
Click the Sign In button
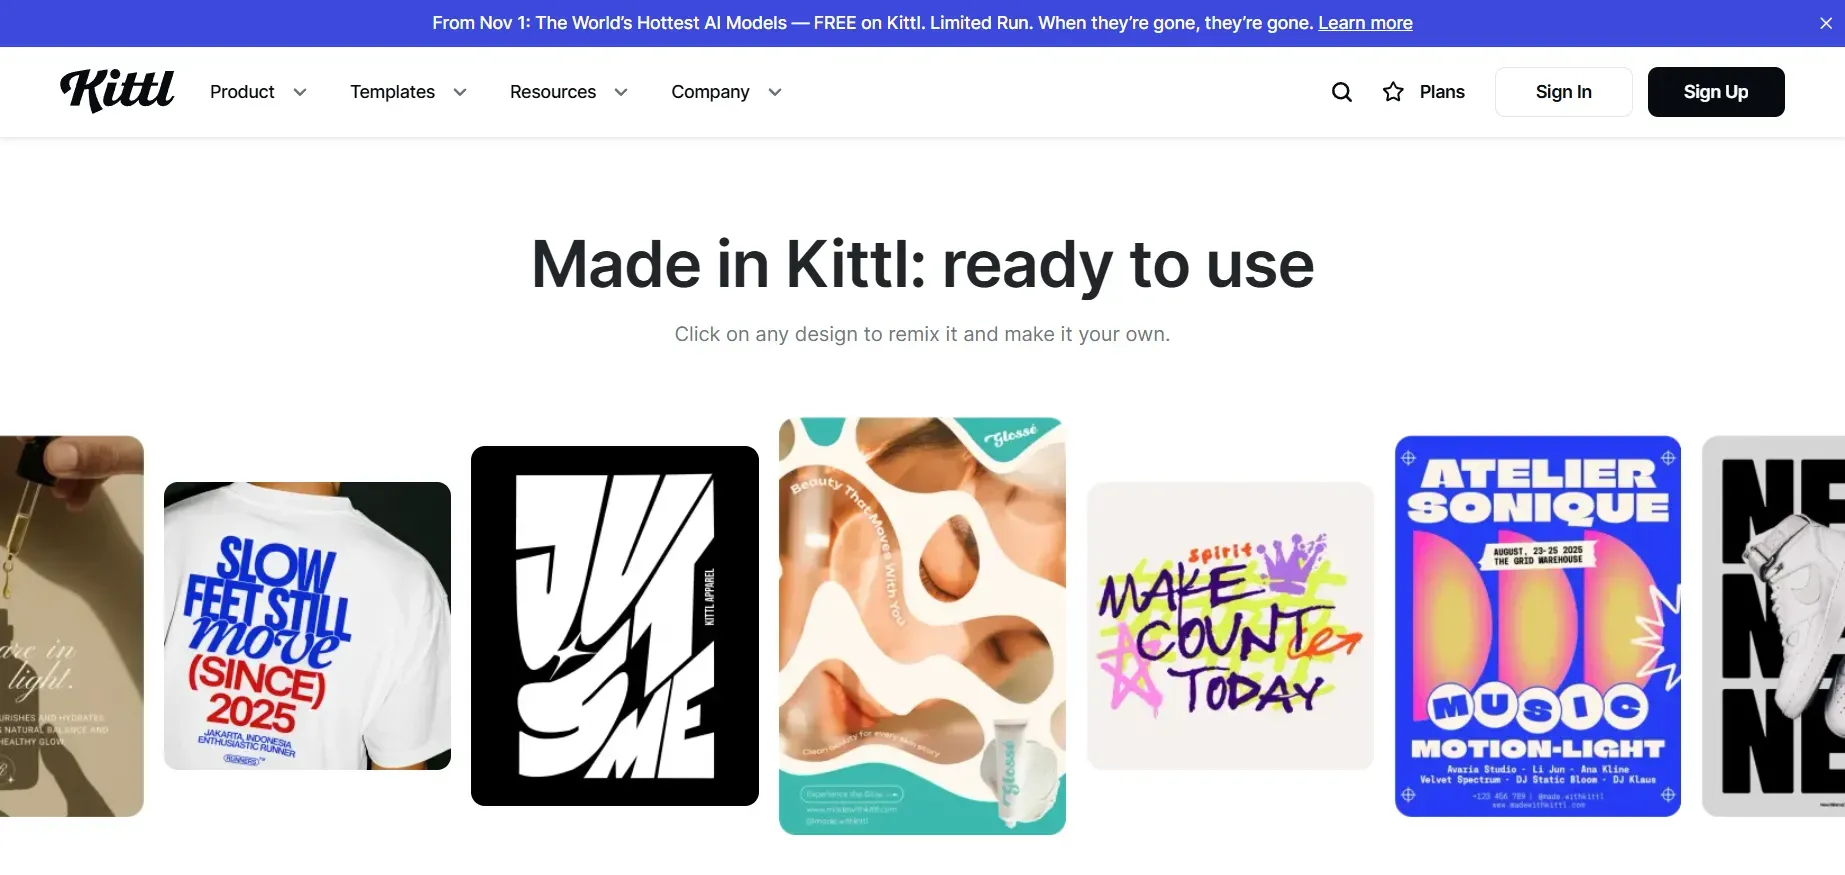1564,92
